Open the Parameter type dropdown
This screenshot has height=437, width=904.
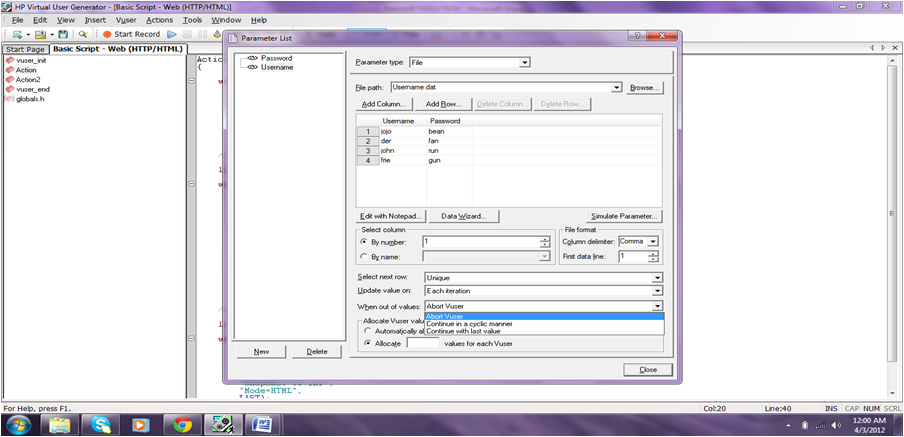[524, 62]
